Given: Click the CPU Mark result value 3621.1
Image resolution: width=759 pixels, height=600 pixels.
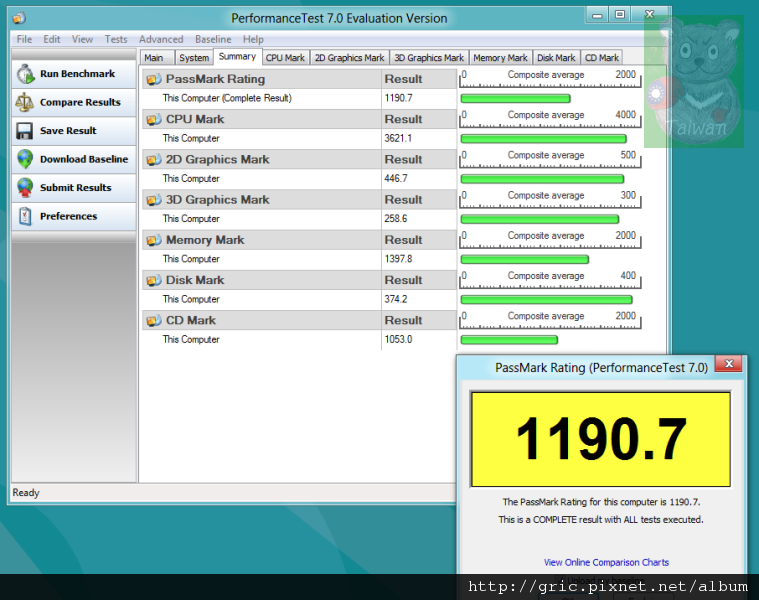Looking at the screenshot, I should pyautogui.click(x=398, y=138).
